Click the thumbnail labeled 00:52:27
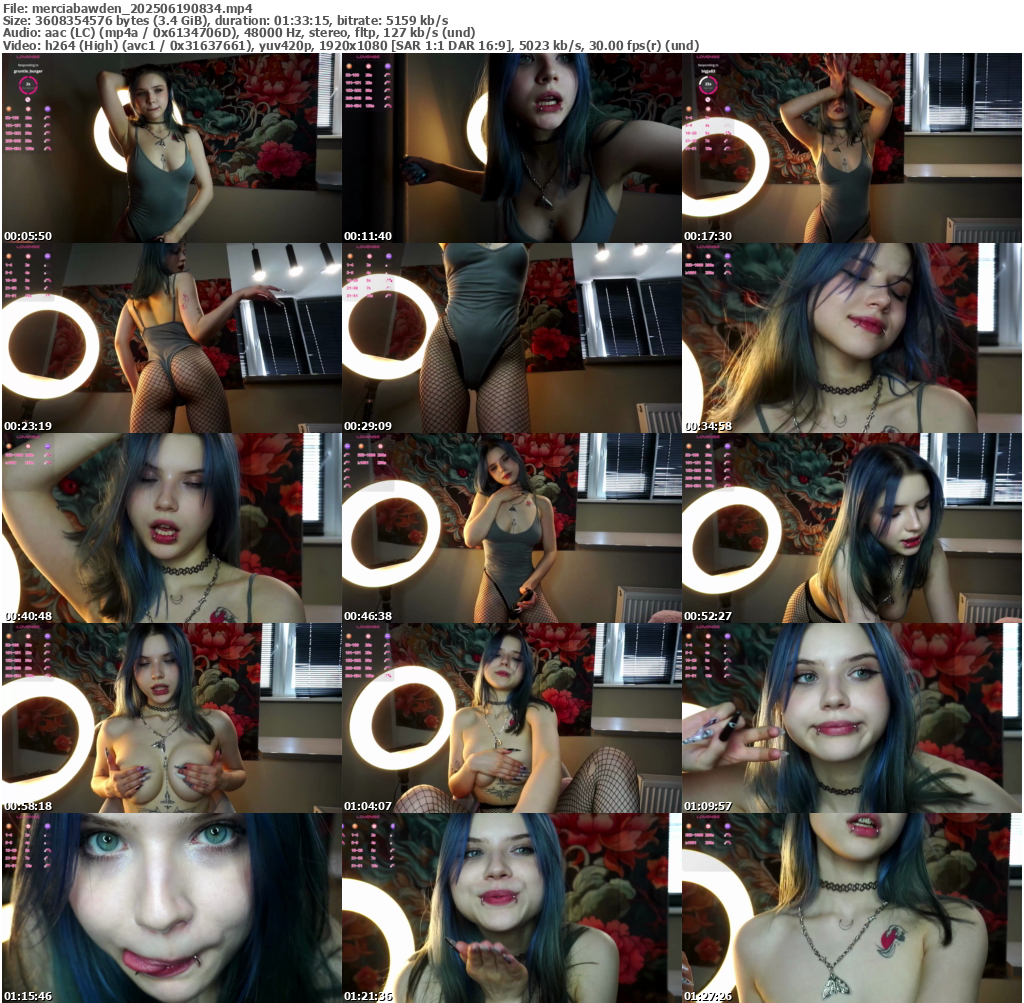The width and height of the screenshot is (1024, 1003). pyautogui.click(x=851, y=527)
